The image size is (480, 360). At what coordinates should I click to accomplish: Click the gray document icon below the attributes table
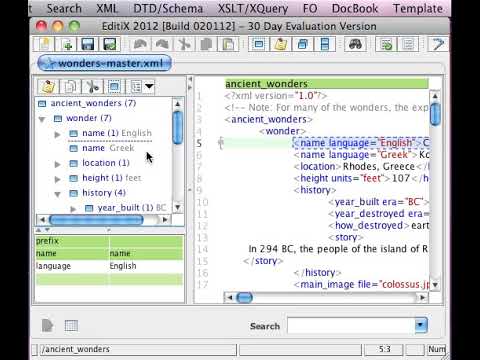tap(47, 325)
